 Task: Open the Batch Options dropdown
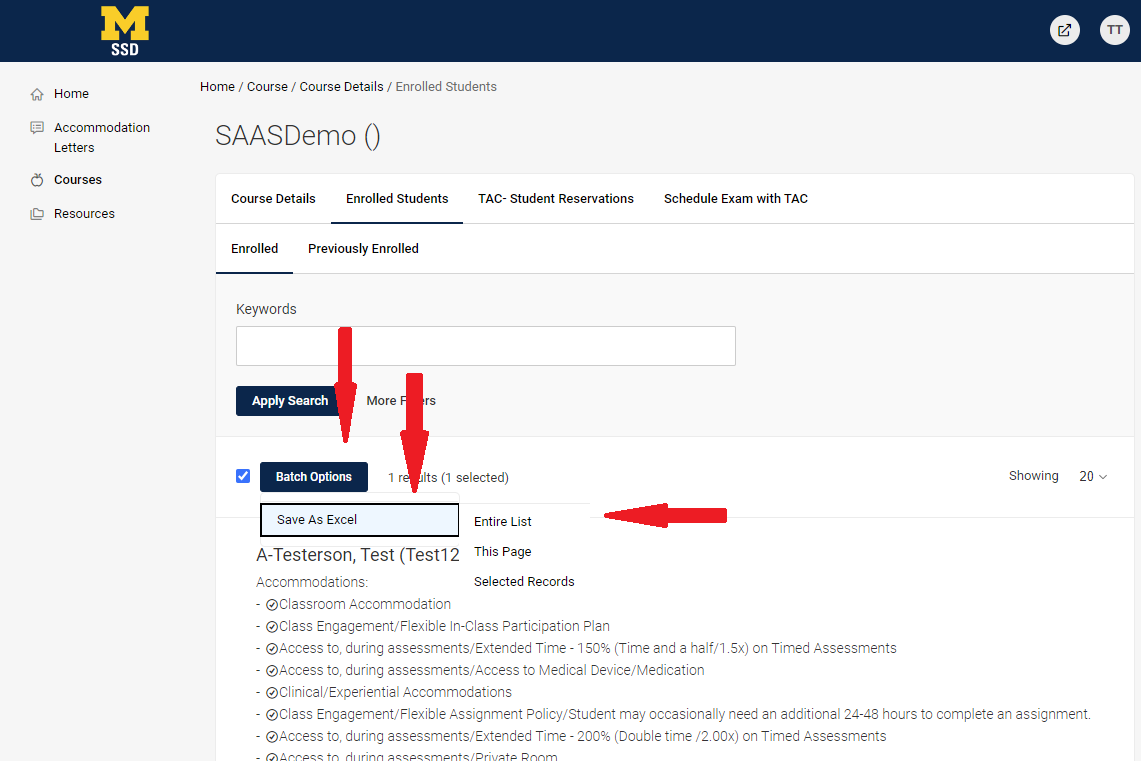(313, 477)
